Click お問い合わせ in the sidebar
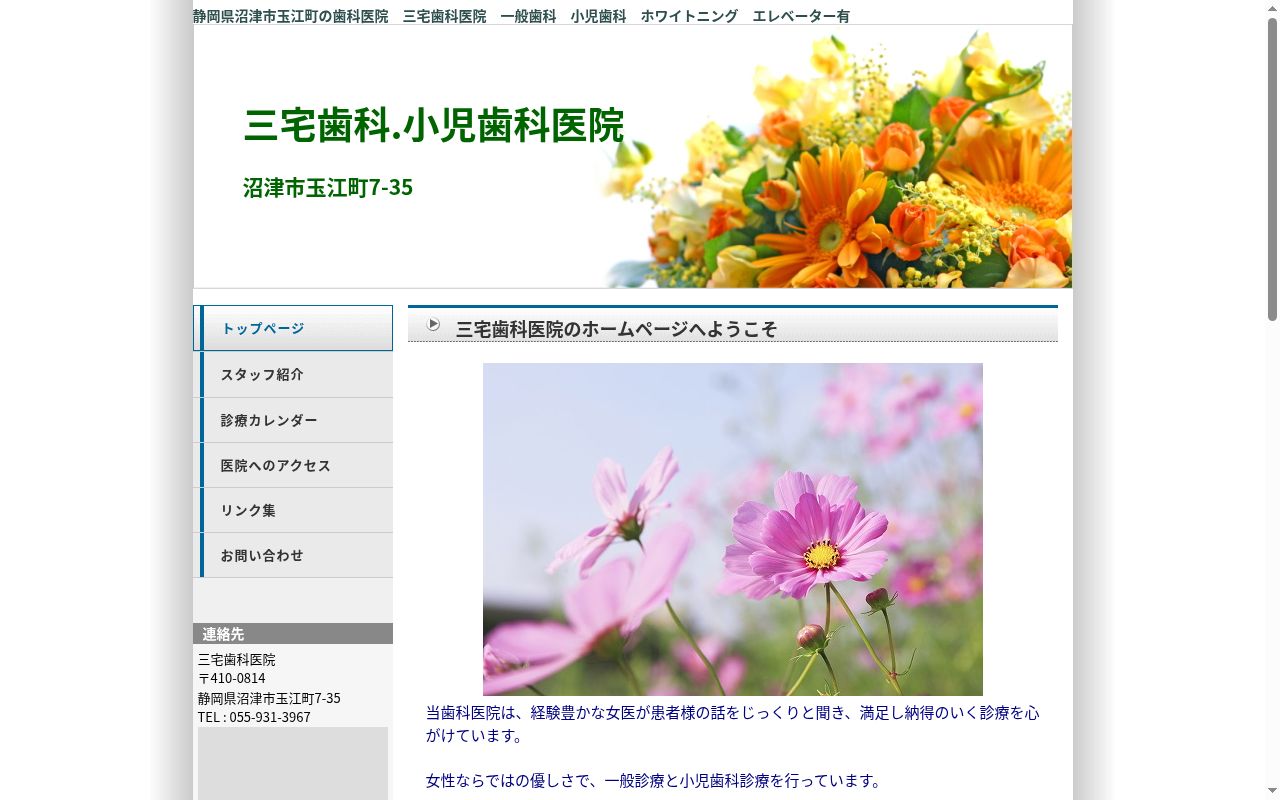 [x=293, y=555]
